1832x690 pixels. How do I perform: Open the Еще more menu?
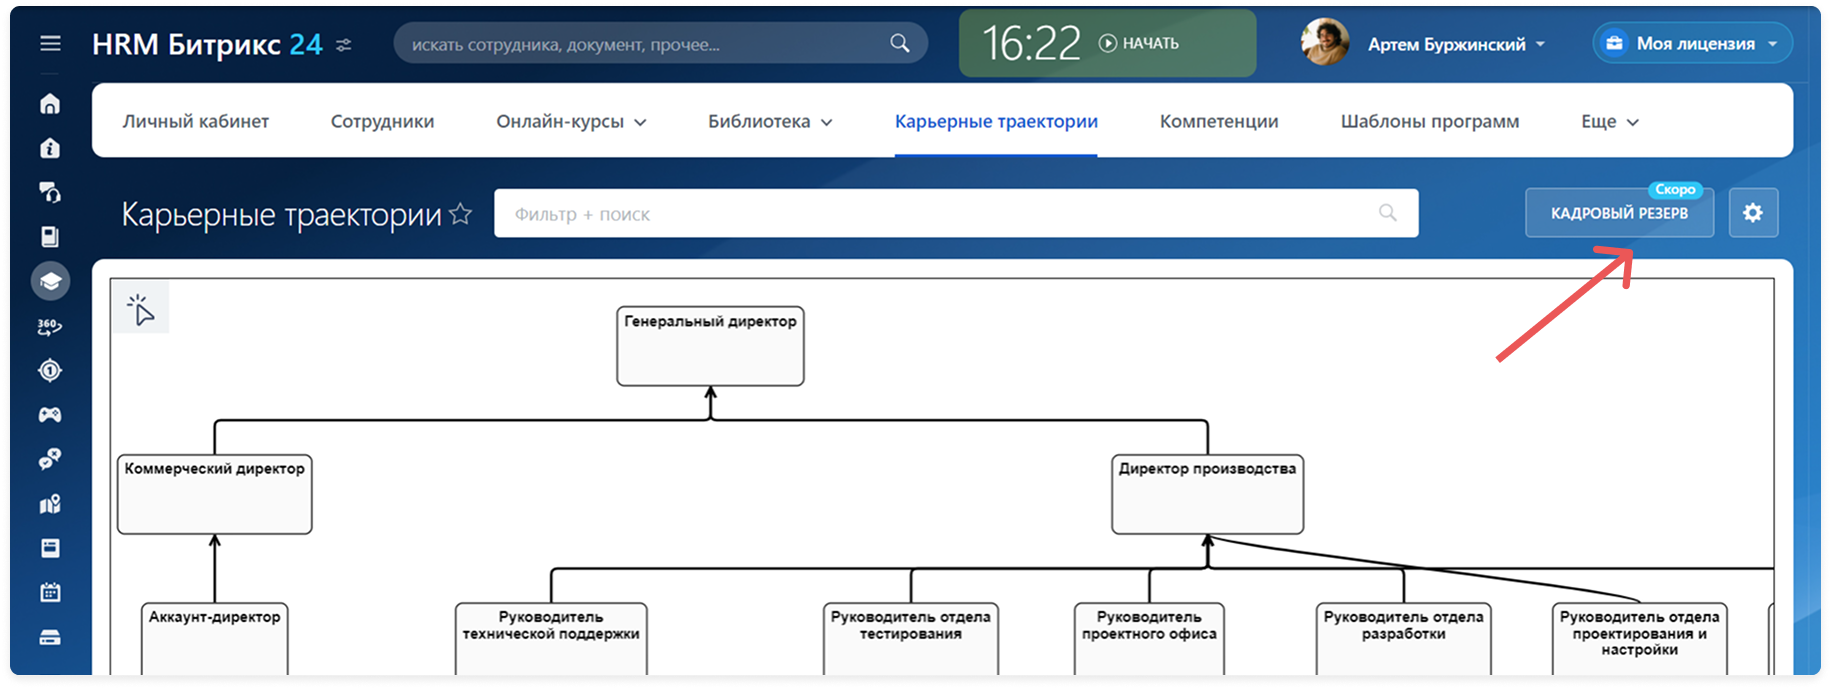(x=1609, y=122)
